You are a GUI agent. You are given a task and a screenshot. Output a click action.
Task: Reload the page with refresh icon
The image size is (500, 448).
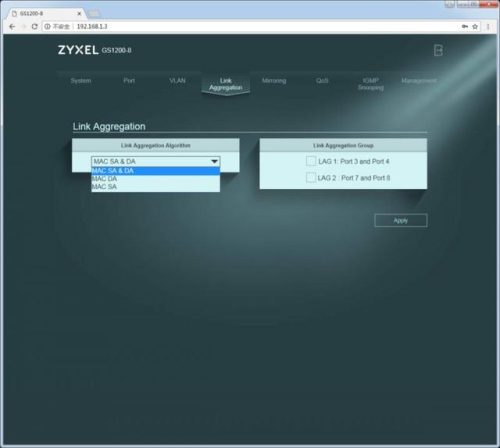34,26
